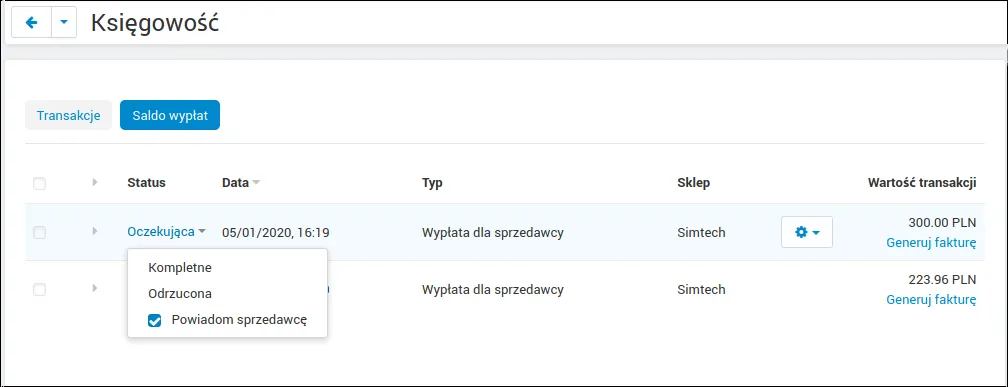
Task: Click Simtech in the 223.96 PLN row
Action: pyautogui.click(x=701, y=289)
